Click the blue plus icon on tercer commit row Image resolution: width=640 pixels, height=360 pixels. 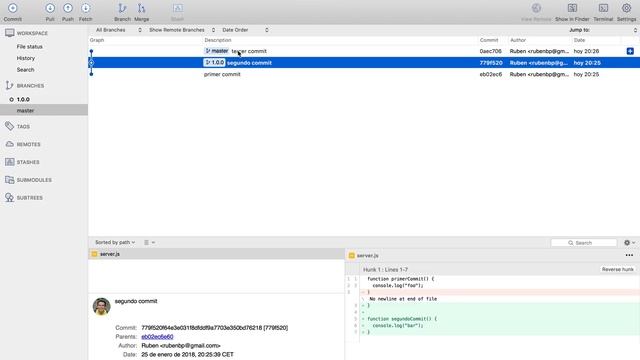[x=630, y=51]
